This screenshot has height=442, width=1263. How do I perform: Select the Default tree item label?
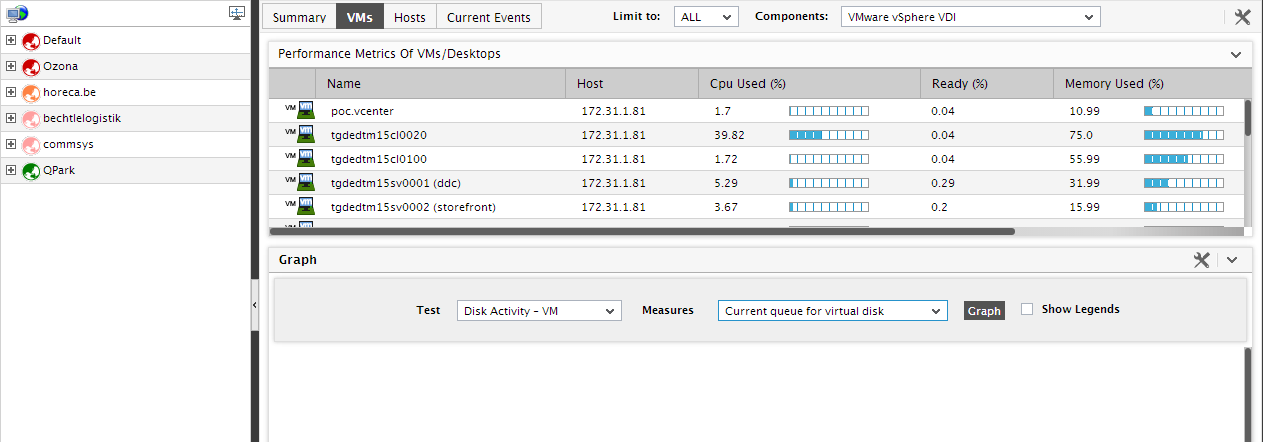62,41
